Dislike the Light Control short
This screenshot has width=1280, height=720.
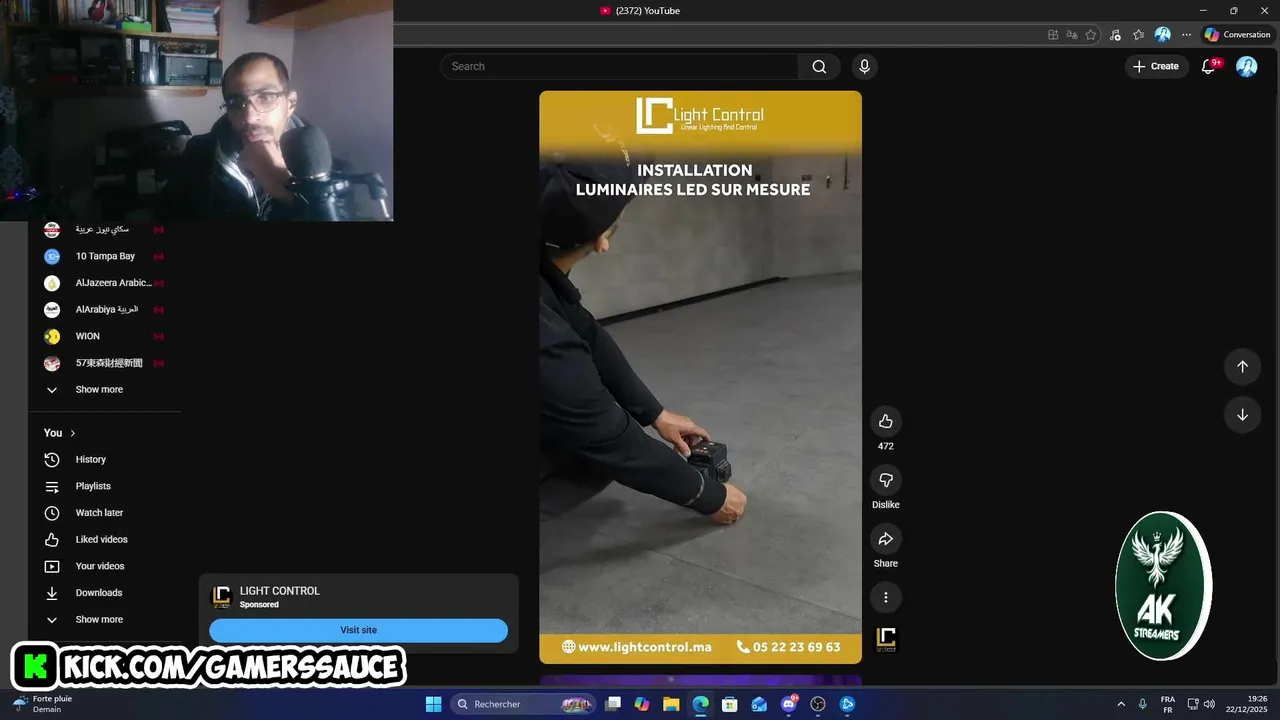(885, 480)
